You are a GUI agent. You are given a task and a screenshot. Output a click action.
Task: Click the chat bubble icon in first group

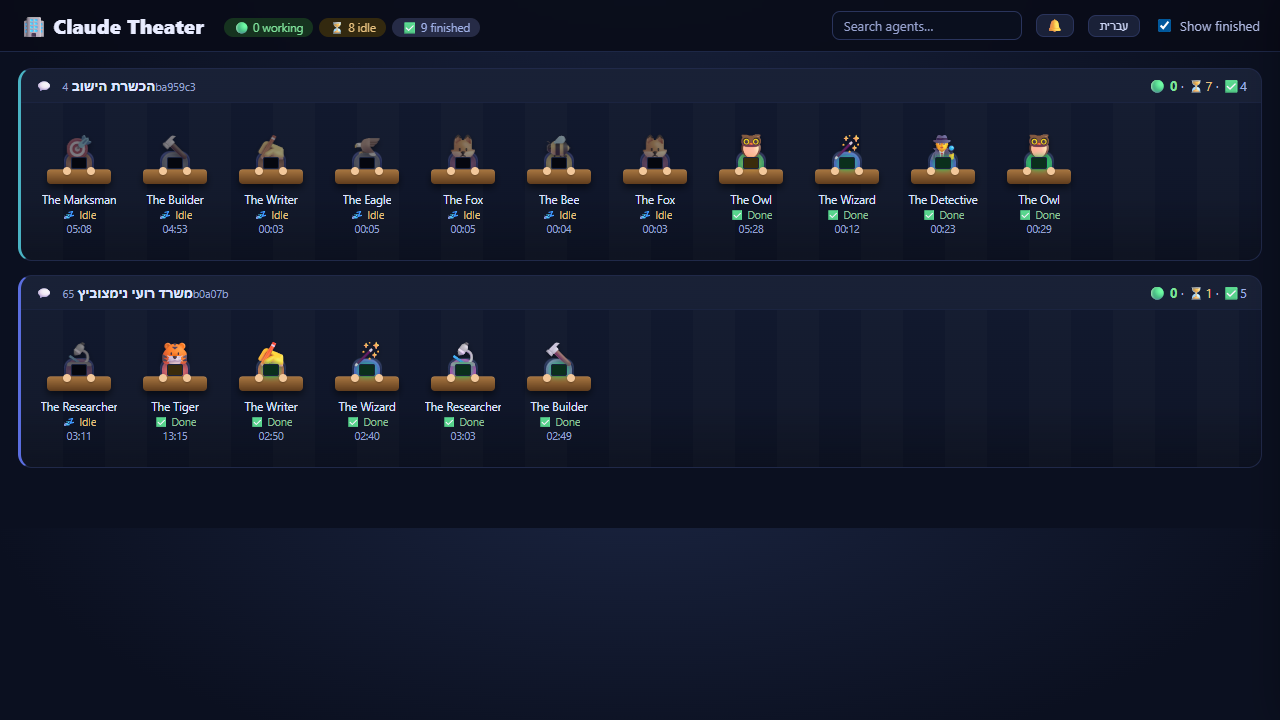tap(44, 86)
